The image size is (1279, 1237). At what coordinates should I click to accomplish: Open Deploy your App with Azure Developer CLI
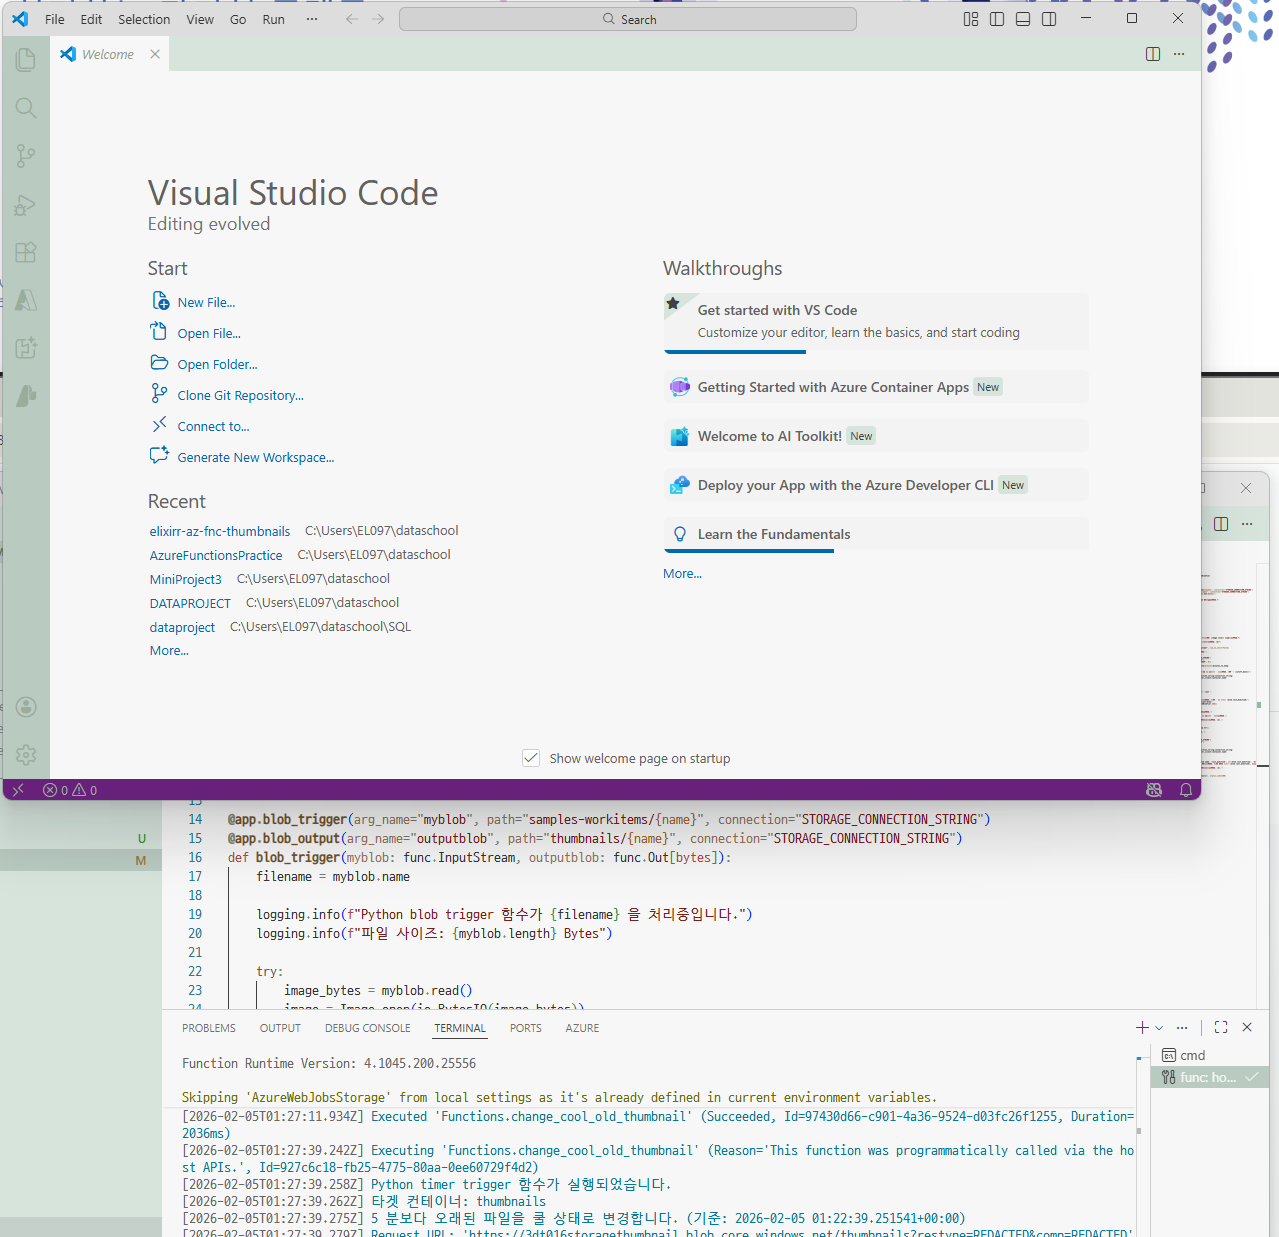point(876,485)
